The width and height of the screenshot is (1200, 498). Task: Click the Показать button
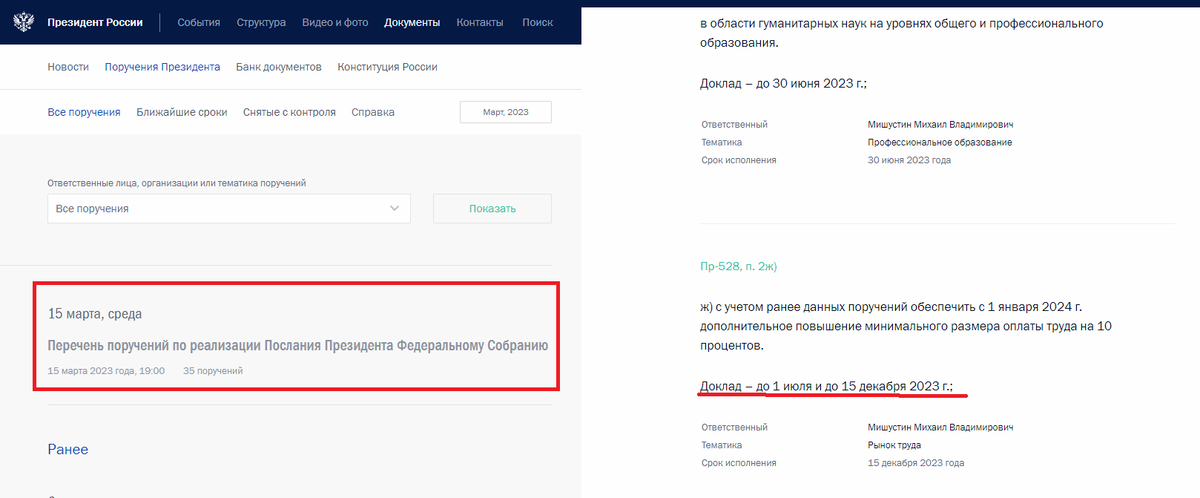click(492, 209)
